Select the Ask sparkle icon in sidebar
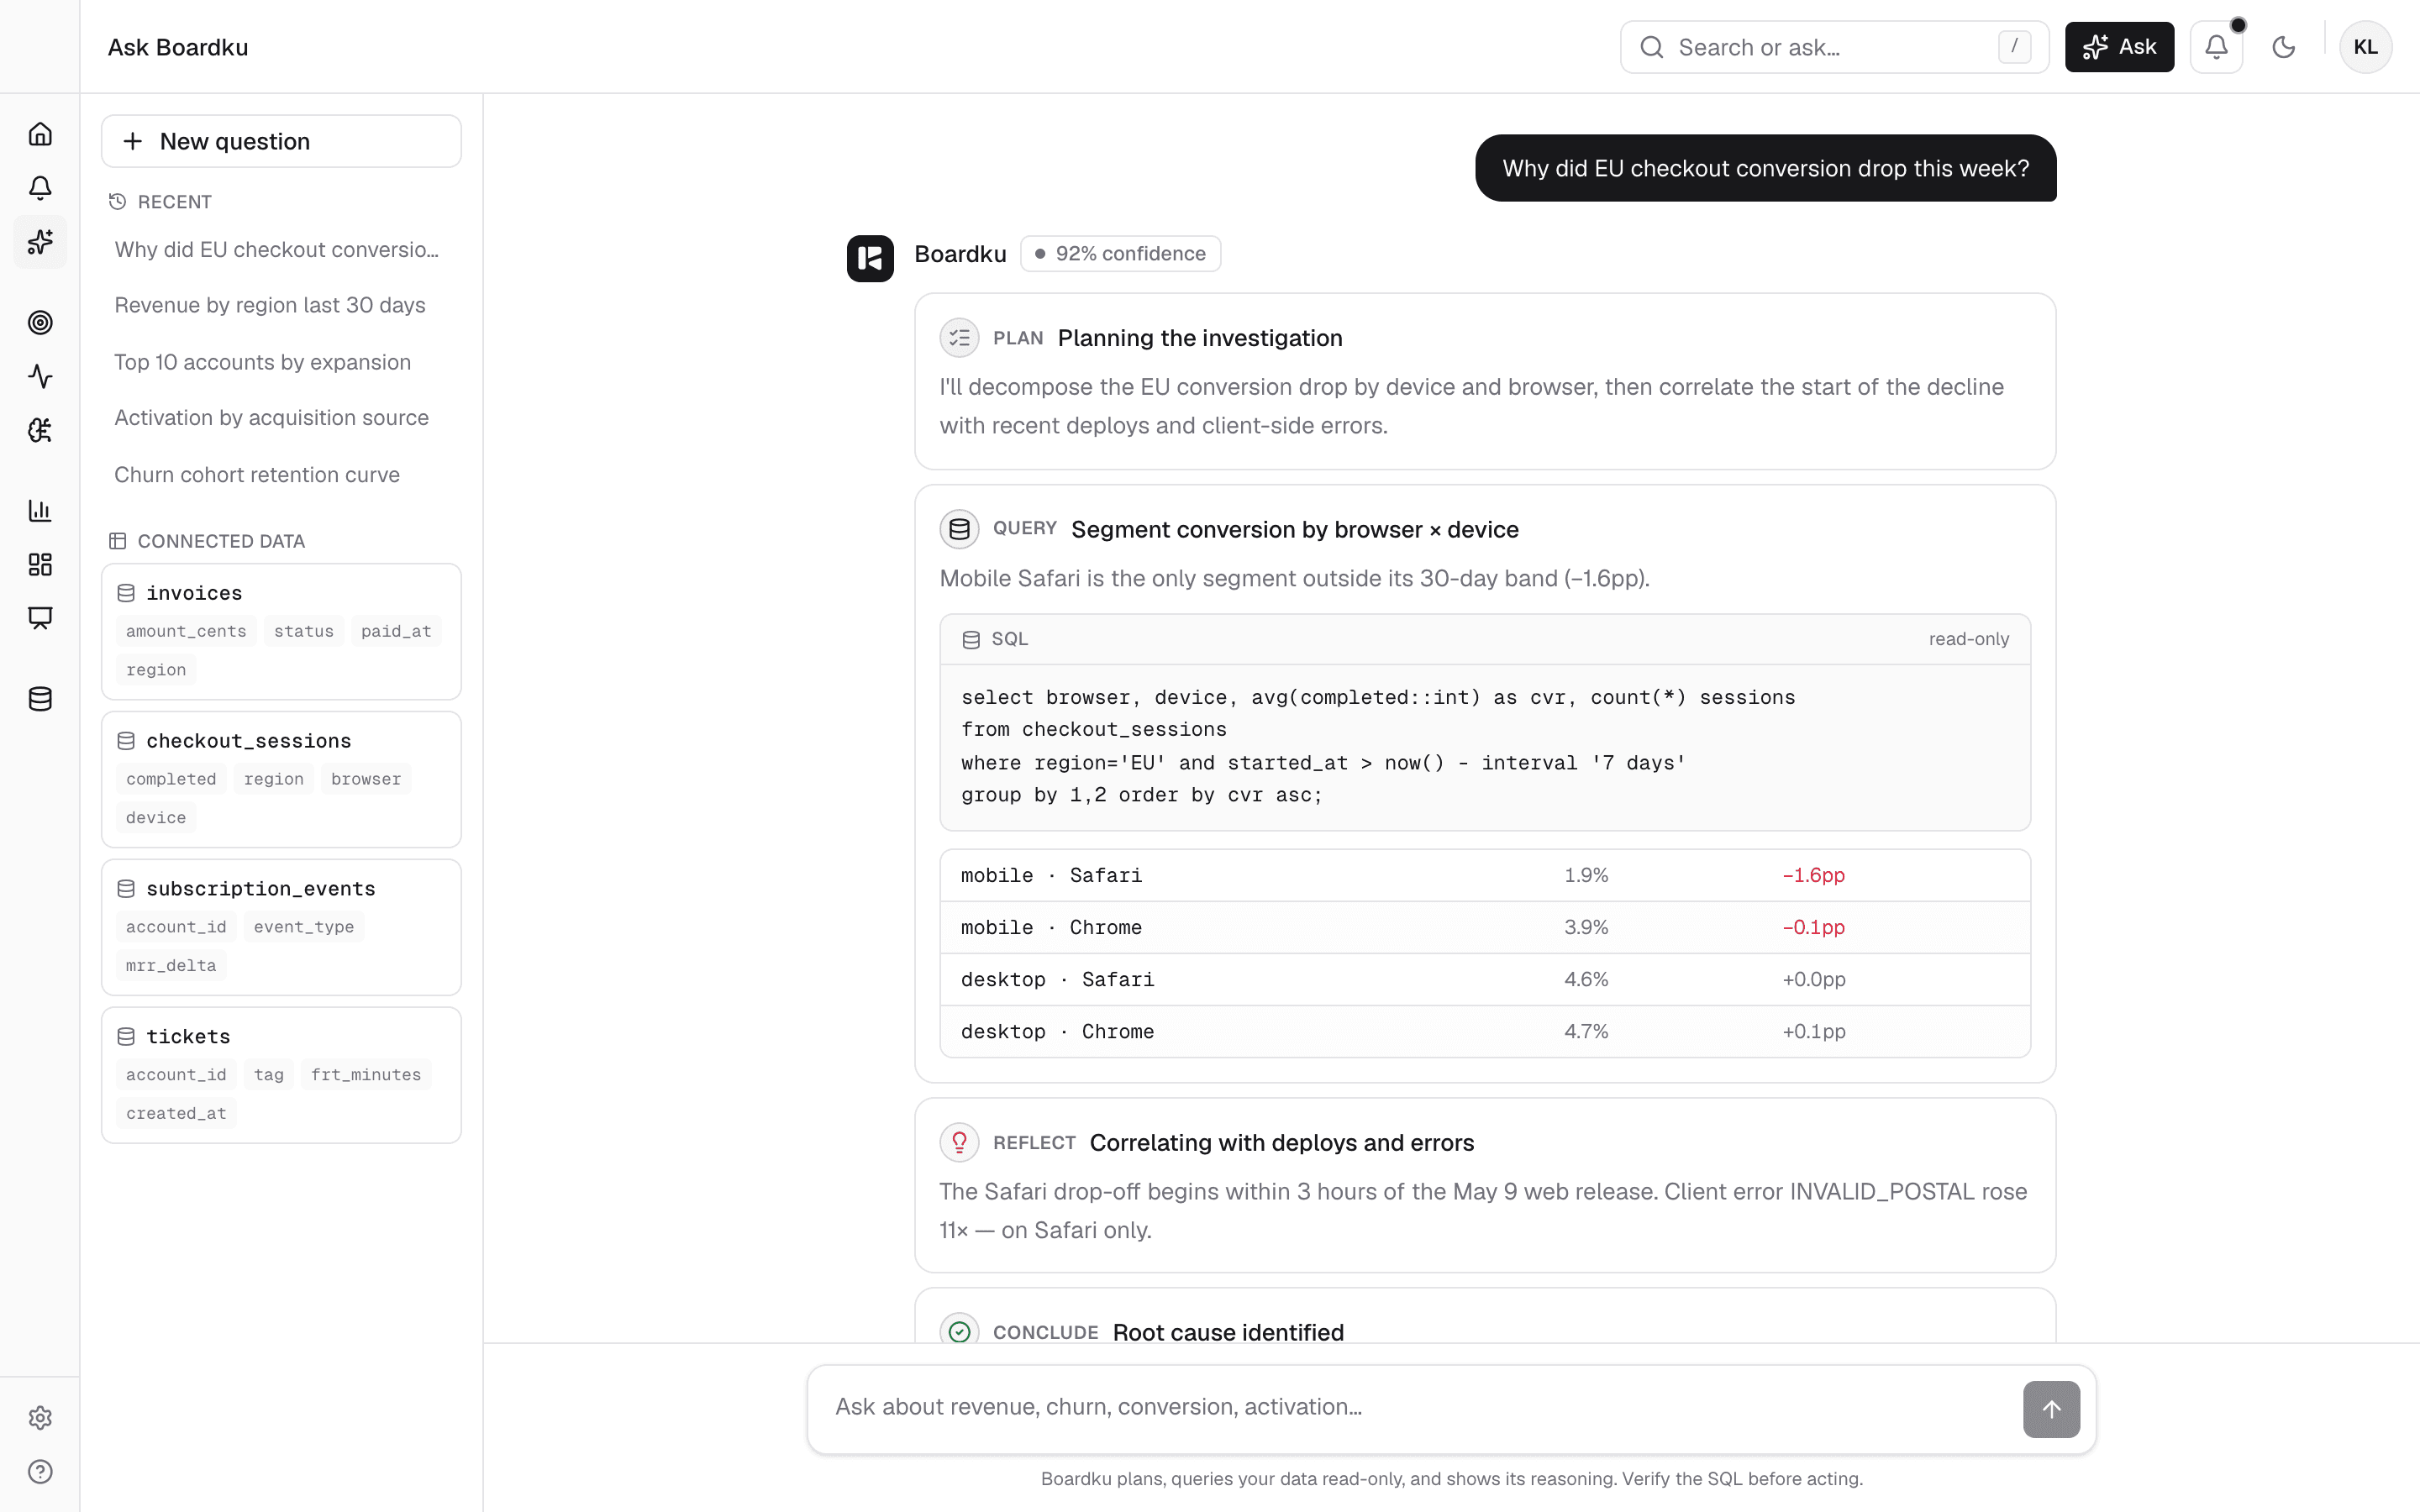Screen dimensions: 2420x1512 coord(40,242)
